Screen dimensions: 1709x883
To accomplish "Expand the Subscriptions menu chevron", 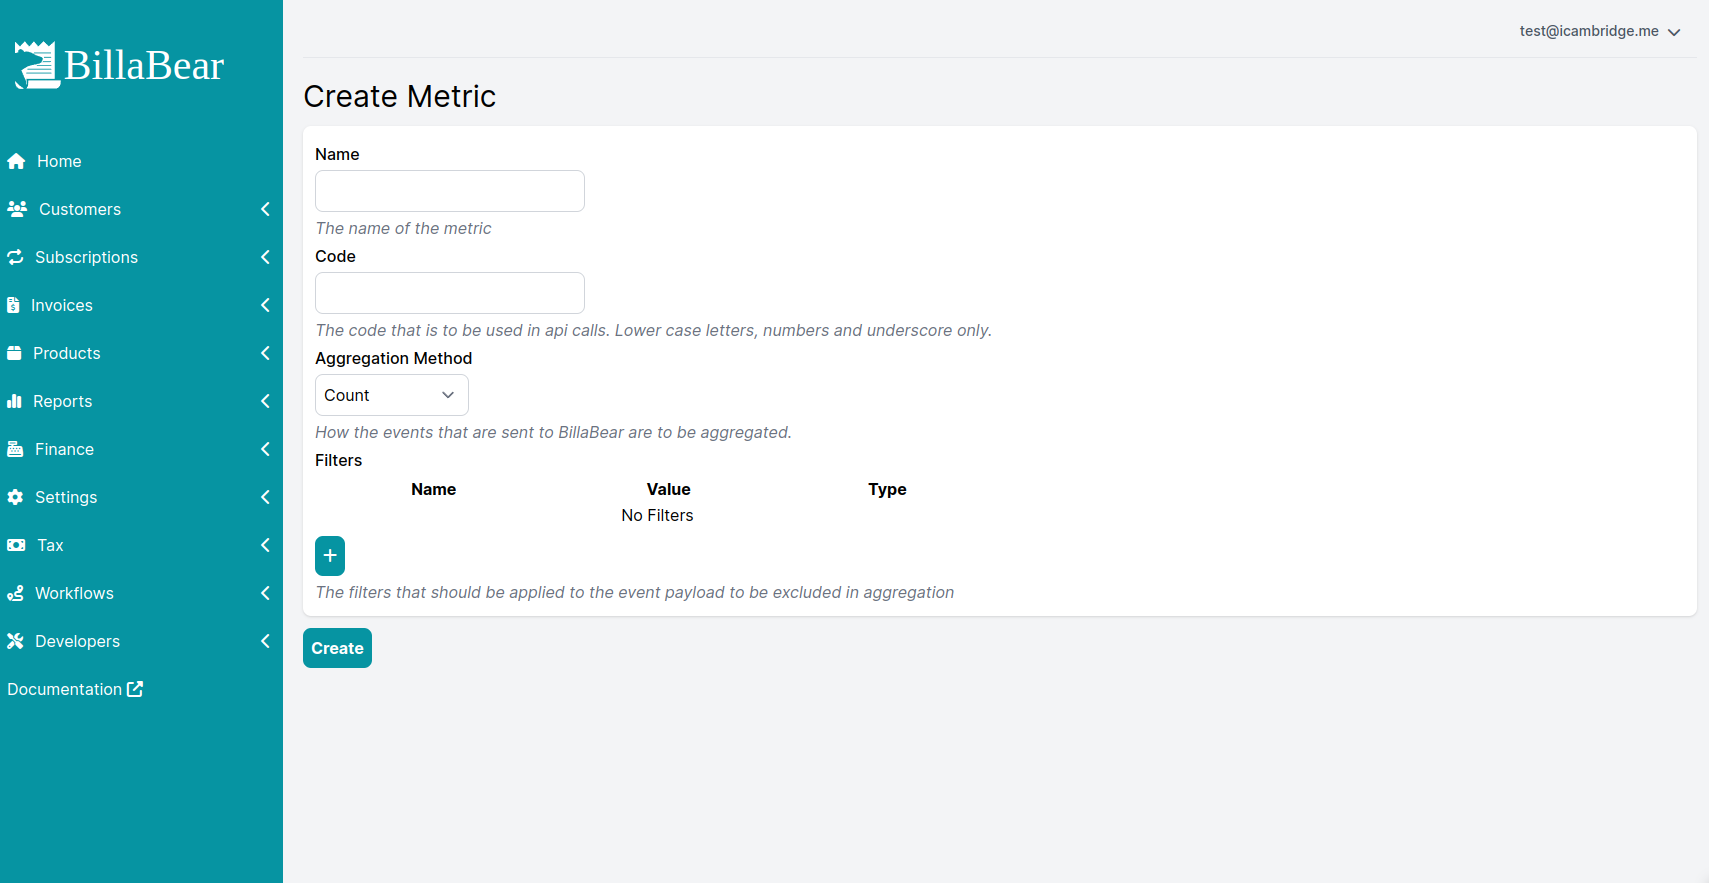I will [x=265, y=257].
